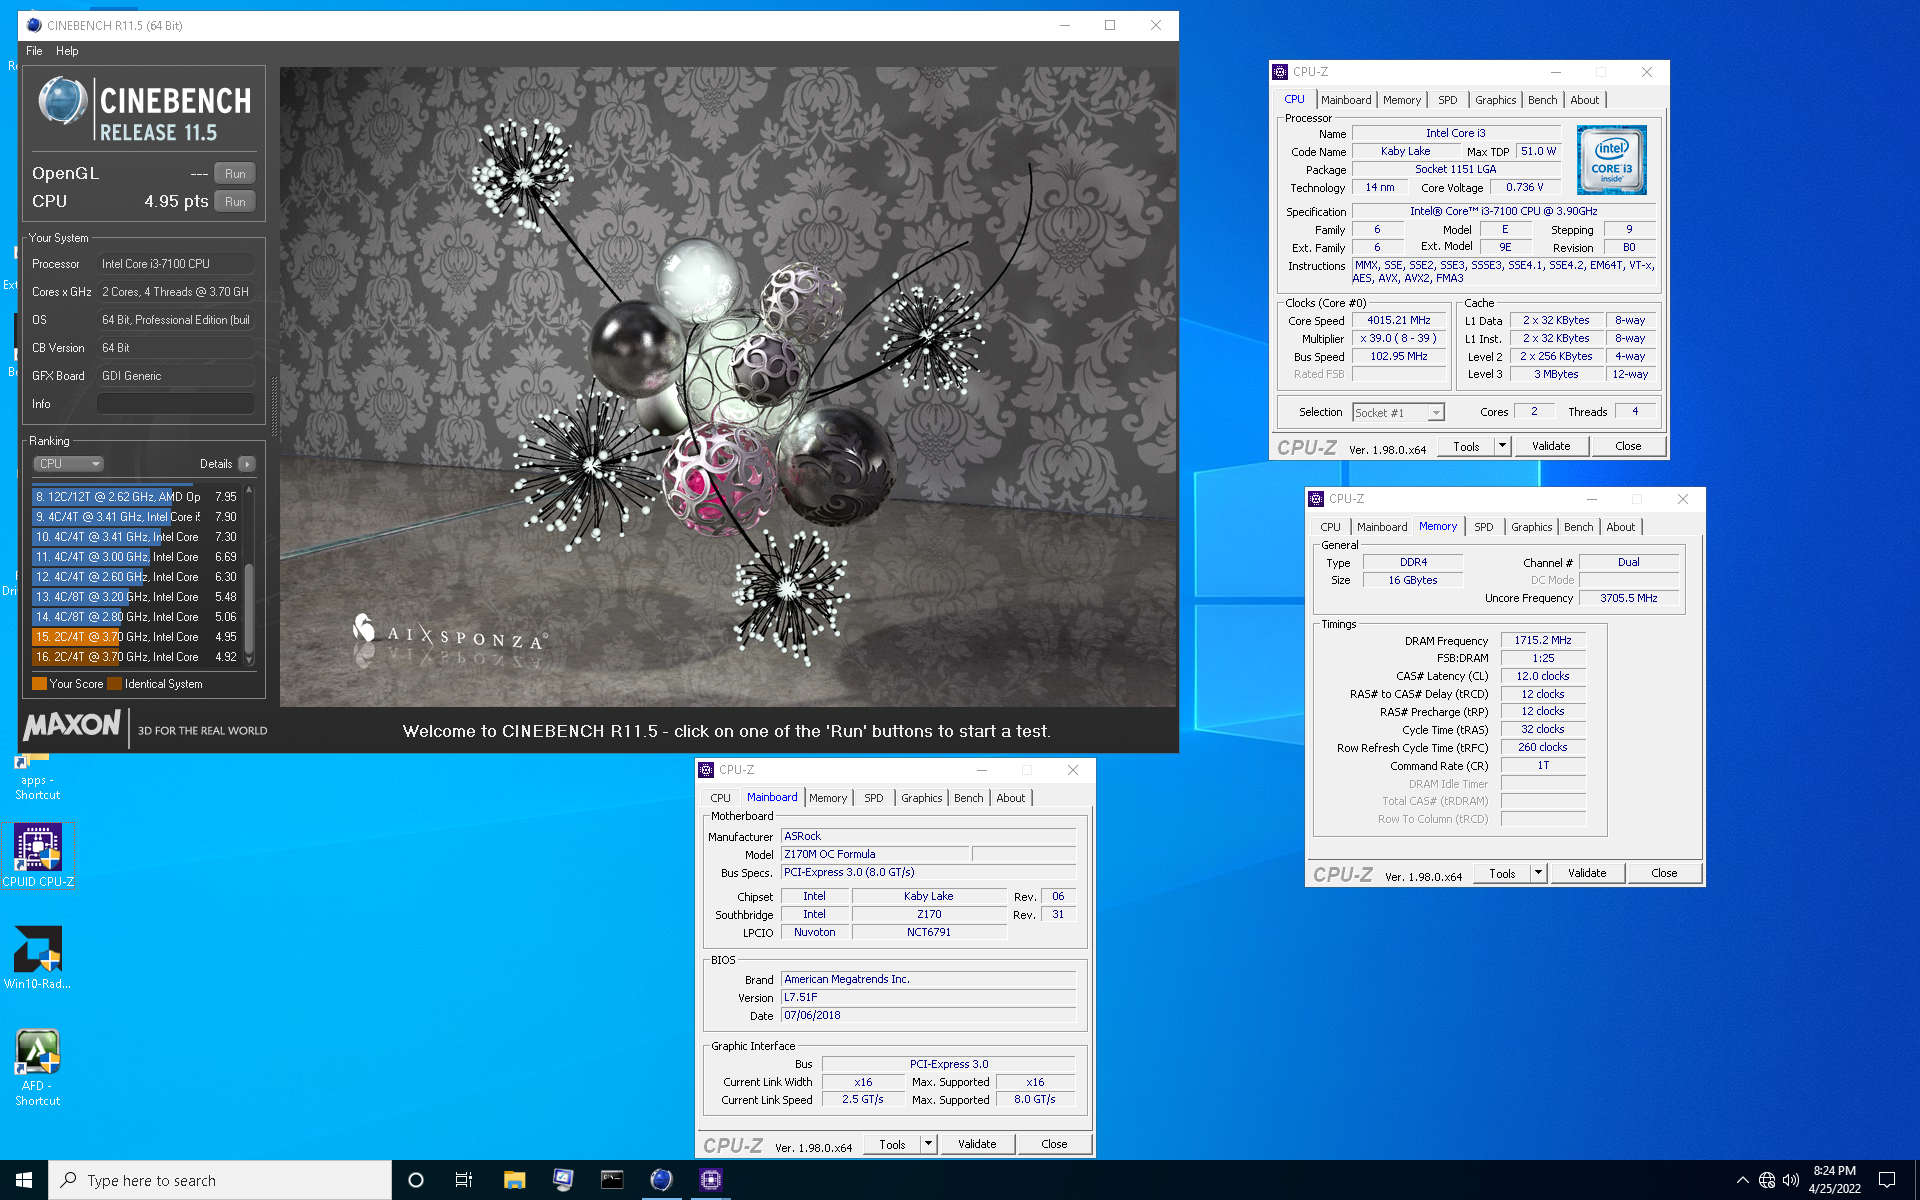Select ranking row 16. 2C/4T score 4.92
Screen dimensions: 1920x1200
pyautogui.click(x=136, y=656)
